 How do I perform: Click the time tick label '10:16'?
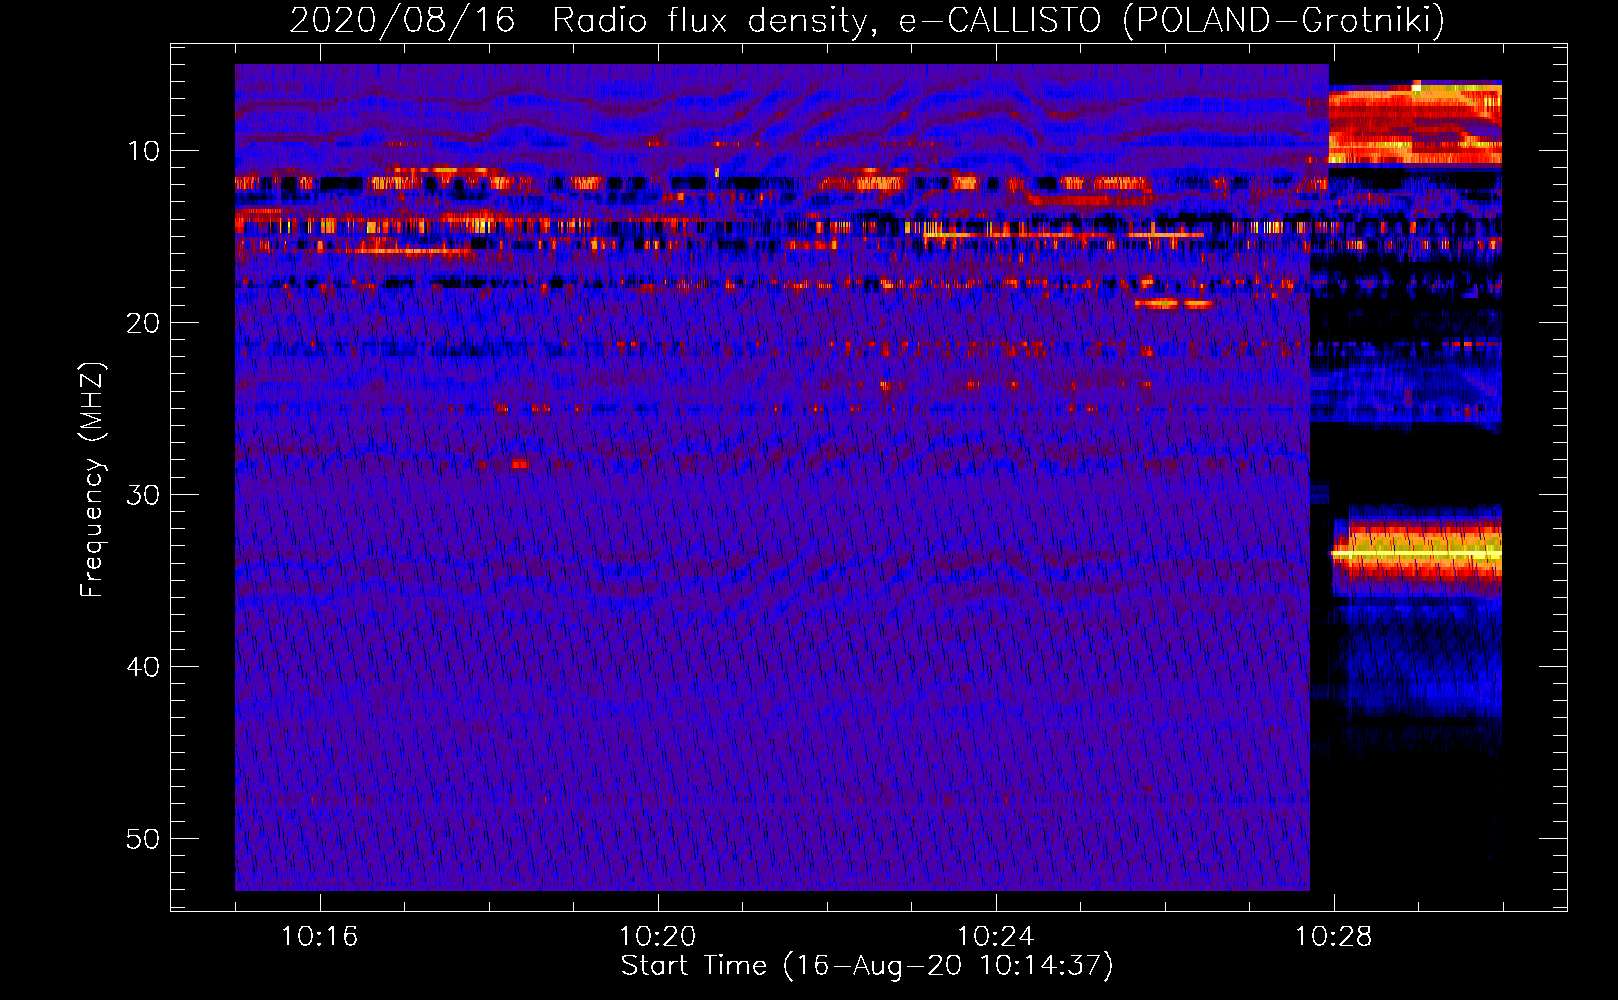319,937
